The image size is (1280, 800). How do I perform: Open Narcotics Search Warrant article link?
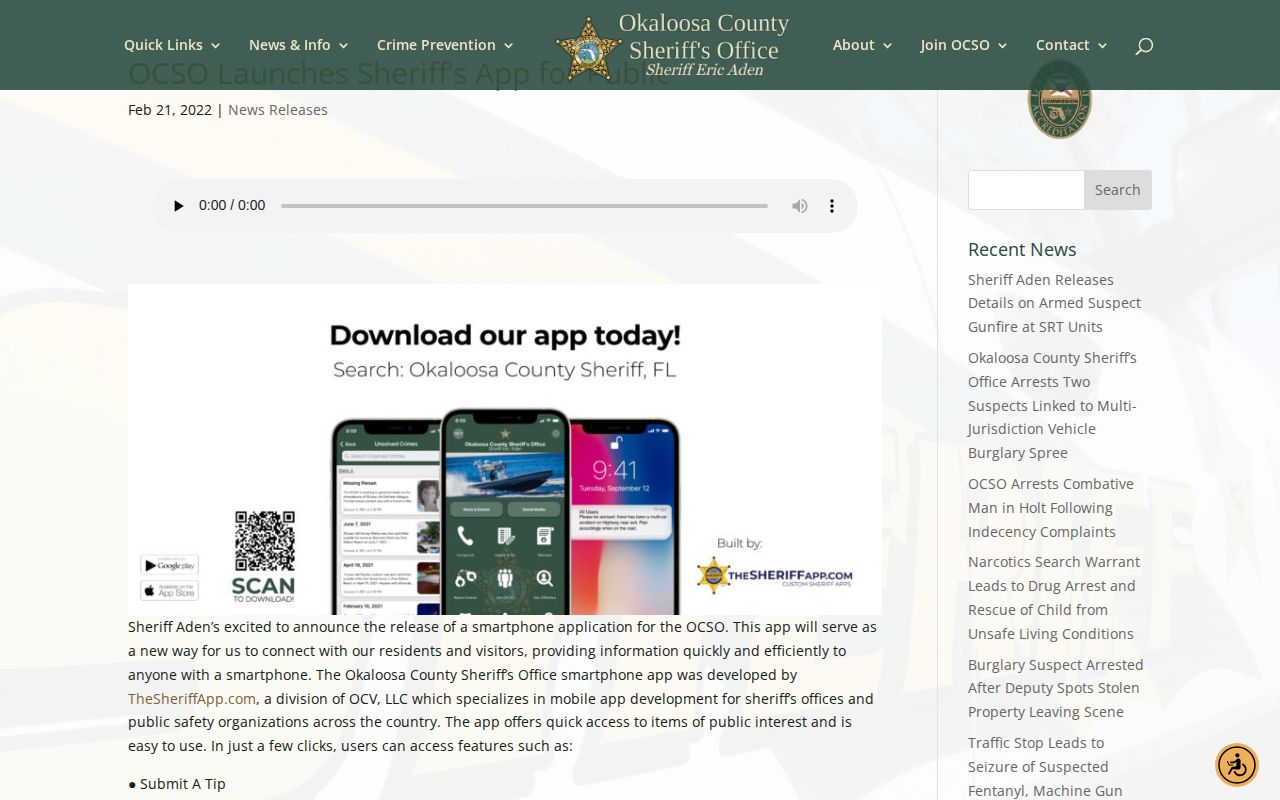point(1054,598)
